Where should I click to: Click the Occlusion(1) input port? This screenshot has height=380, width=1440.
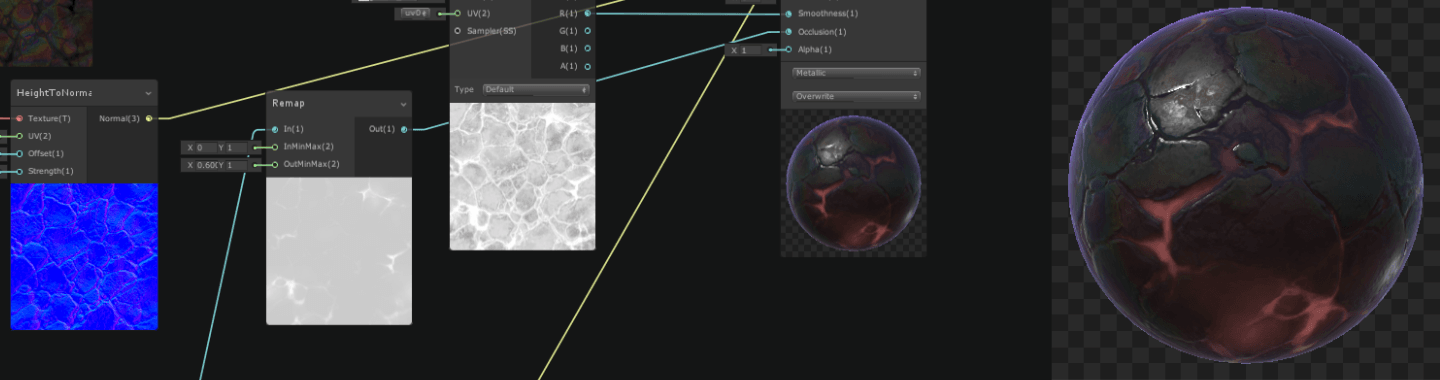pos(789,32)
